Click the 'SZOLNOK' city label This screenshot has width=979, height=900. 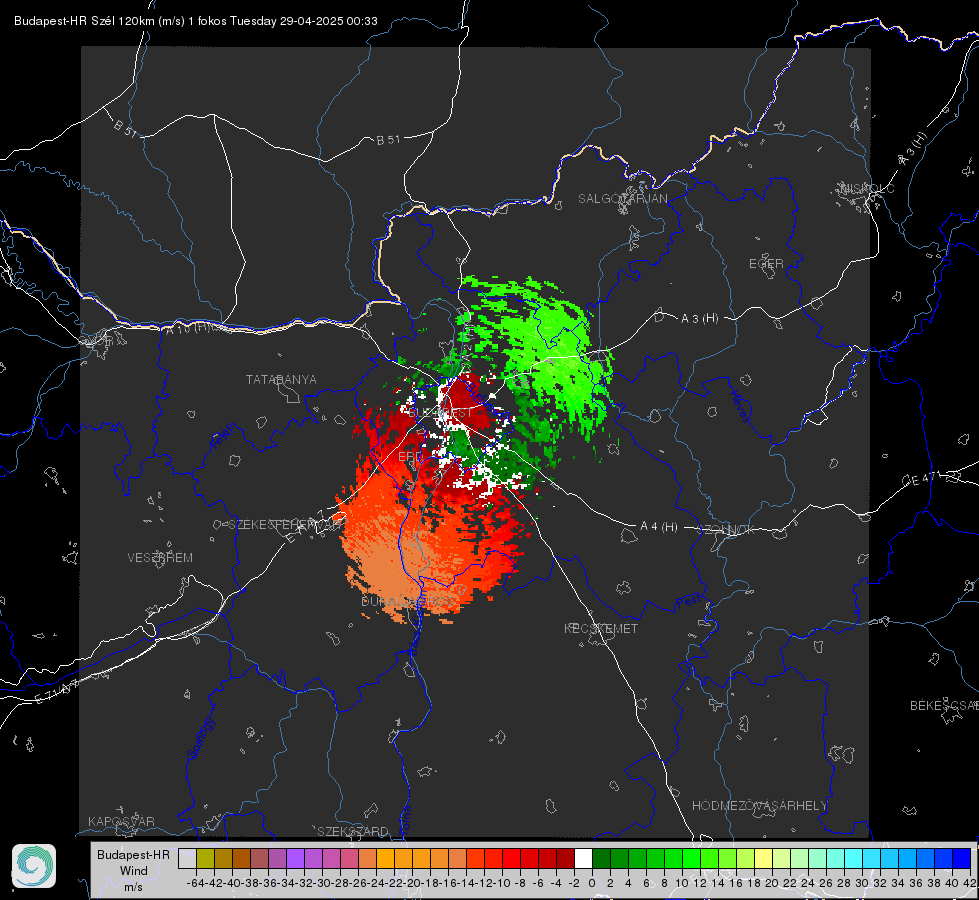tap(726, 530)
